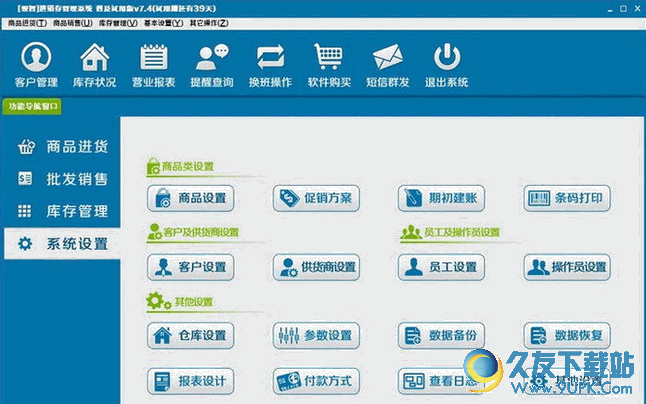Image resolution: width=646 pixels, height=404 pixels.
Task: Open 查看日志 view log button
Action: (441, 381)
